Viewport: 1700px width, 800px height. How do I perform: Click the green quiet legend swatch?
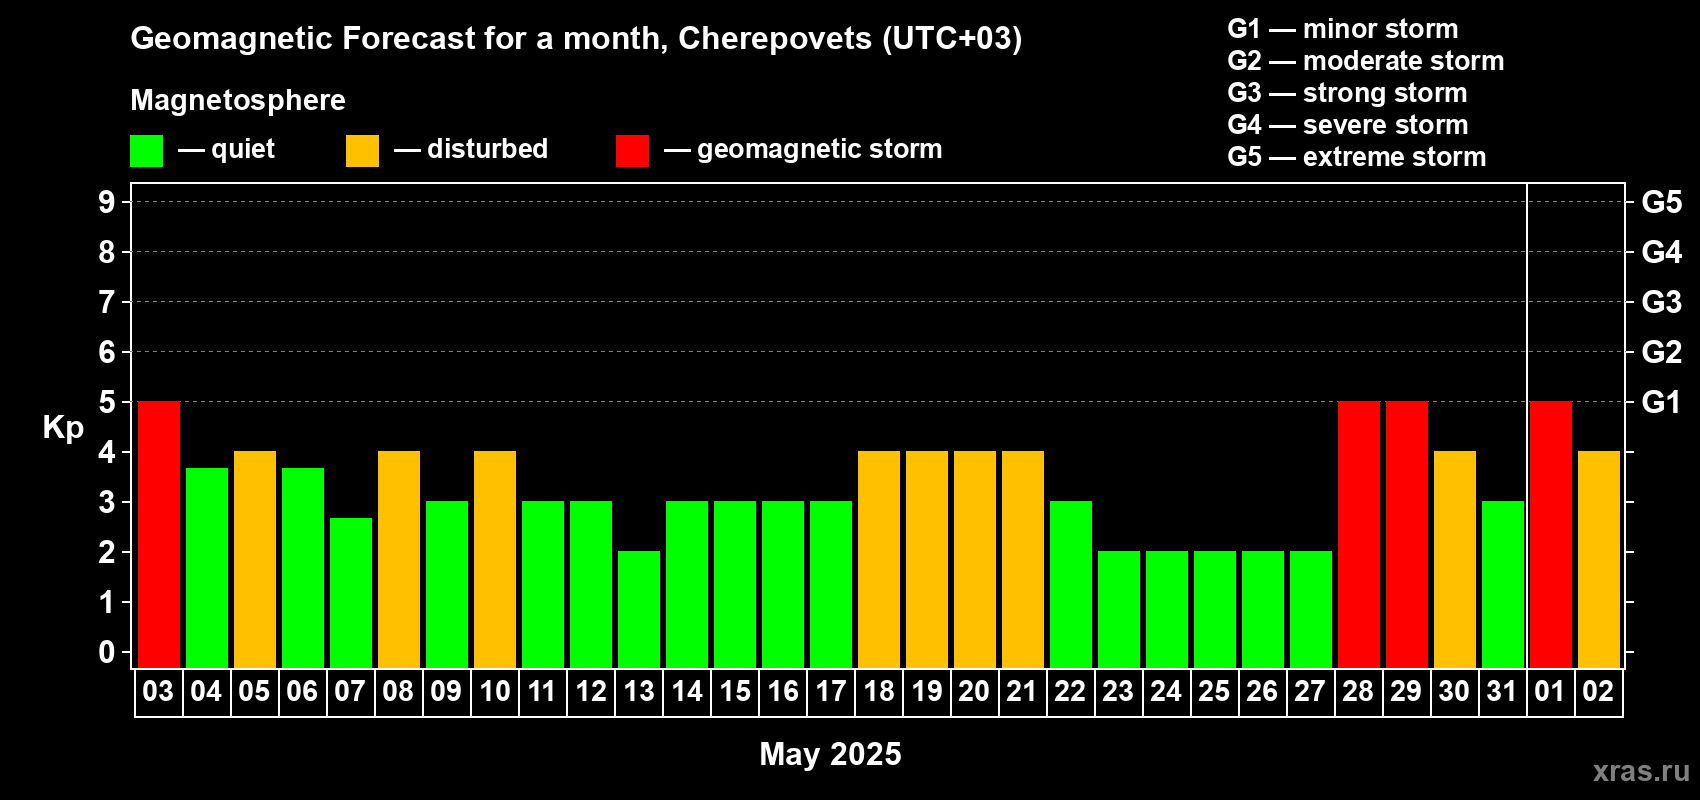click(x=146, y=151)
